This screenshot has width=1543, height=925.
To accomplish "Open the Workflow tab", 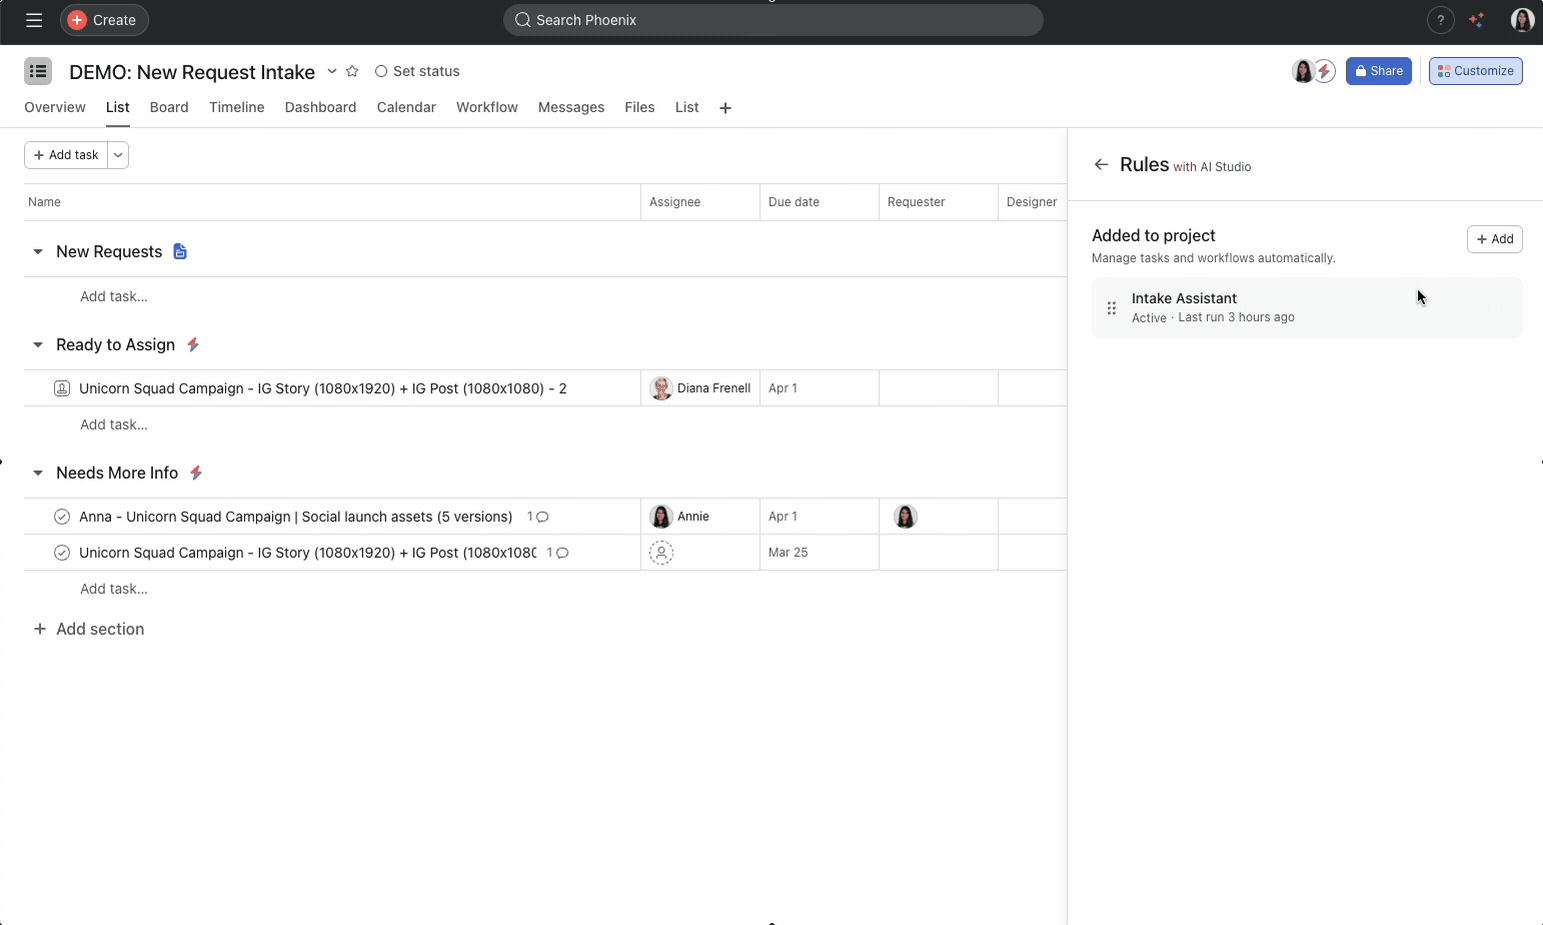I will tap(487, 107).
